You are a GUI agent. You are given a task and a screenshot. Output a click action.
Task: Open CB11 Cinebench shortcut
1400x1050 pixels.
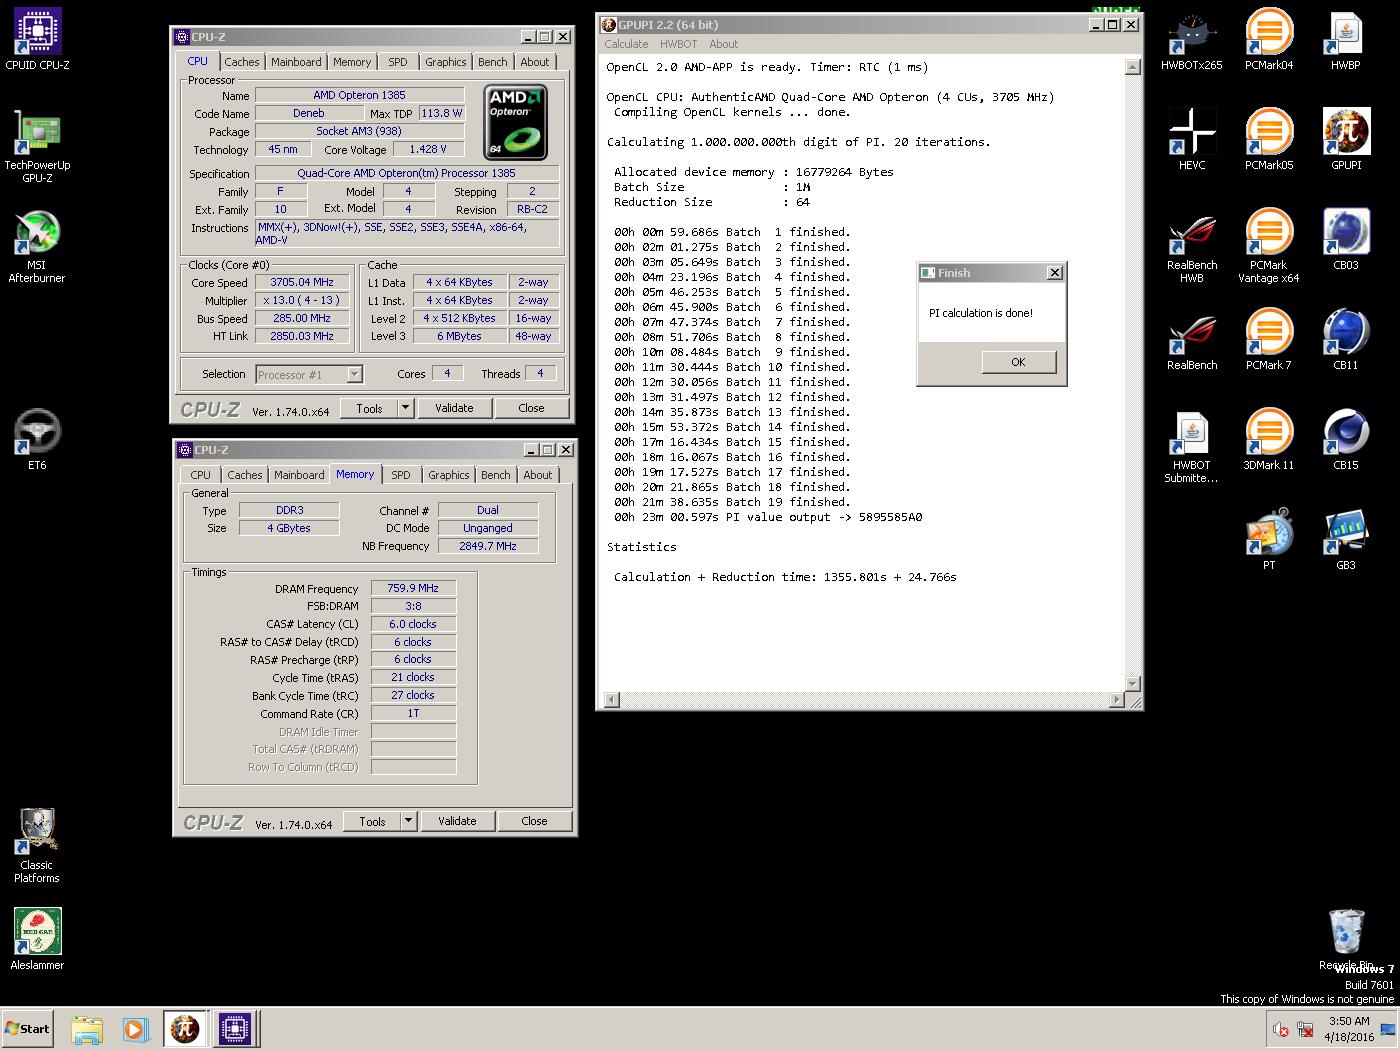1346,340
